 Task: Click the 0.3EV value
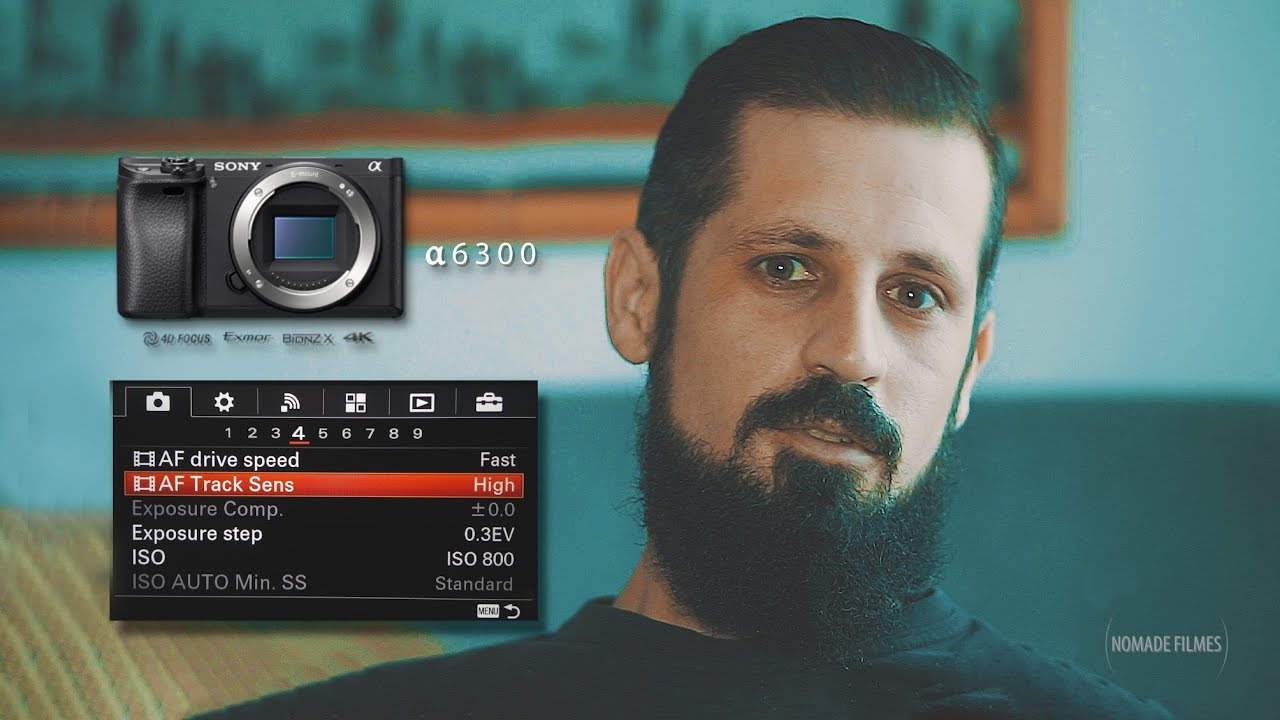[x=489, y=534]
